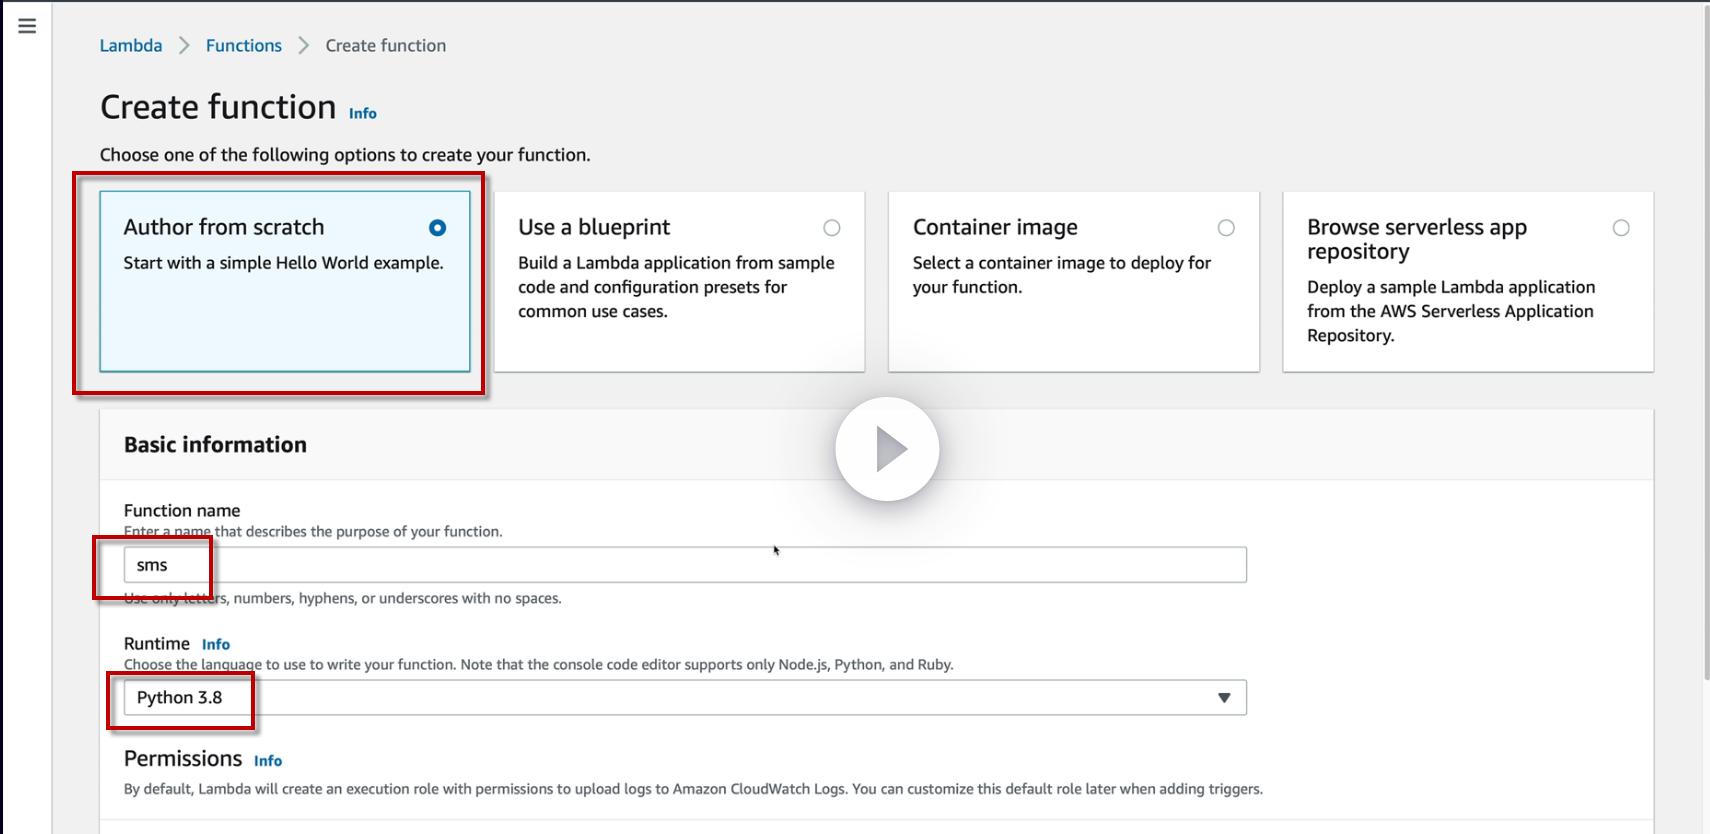Image resolution: width=1710 pixels, height=834 pixels.
Task: Select the Author from scratch radio button
Action: click(x=437, y=228)
